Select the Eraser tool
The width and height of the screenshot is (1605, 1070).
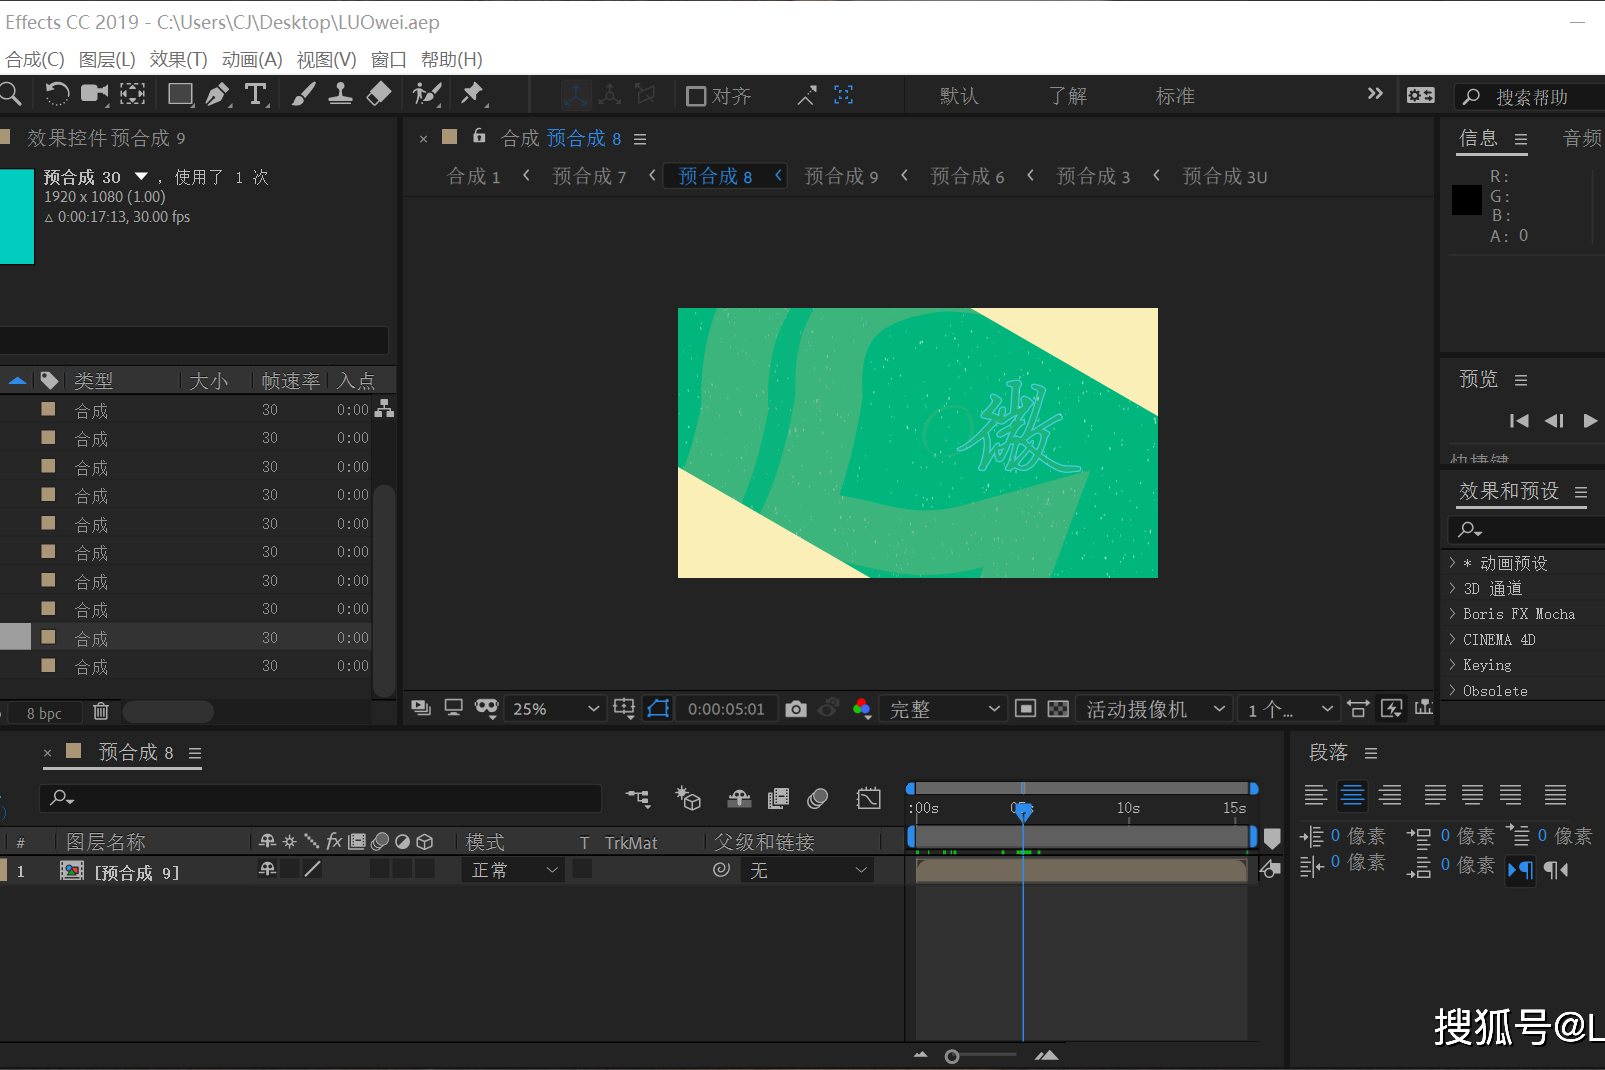tap(379, 94)
